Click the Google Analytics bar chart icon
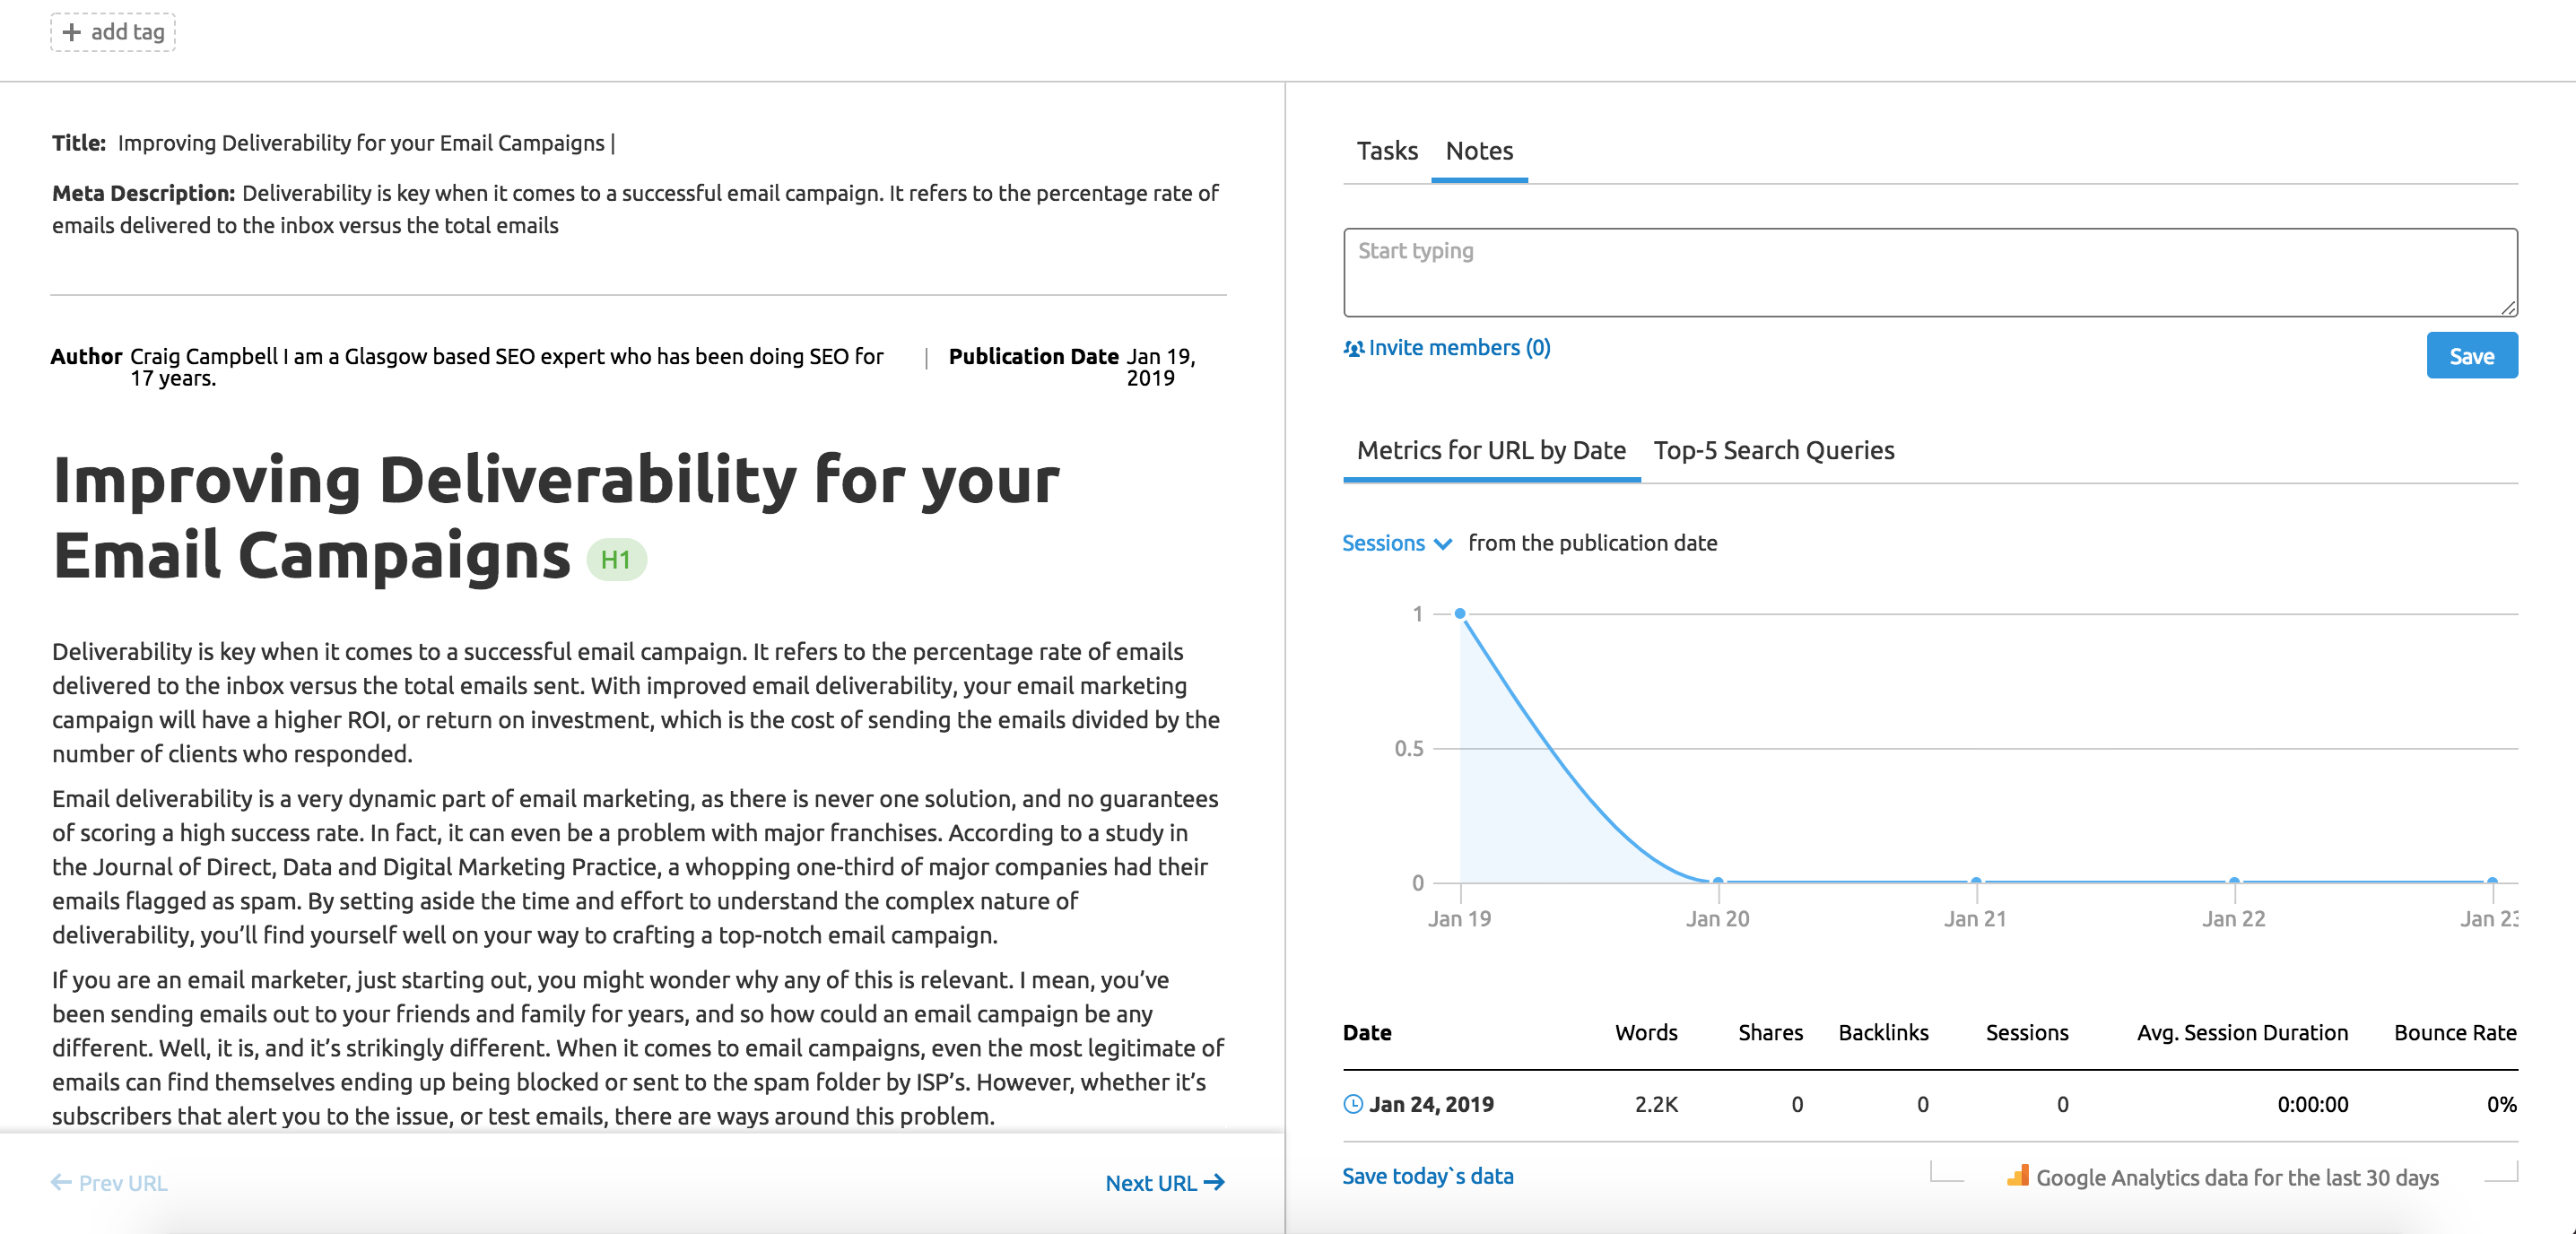Viewport: 2576px width, 1234px height. point(2017,1176)
